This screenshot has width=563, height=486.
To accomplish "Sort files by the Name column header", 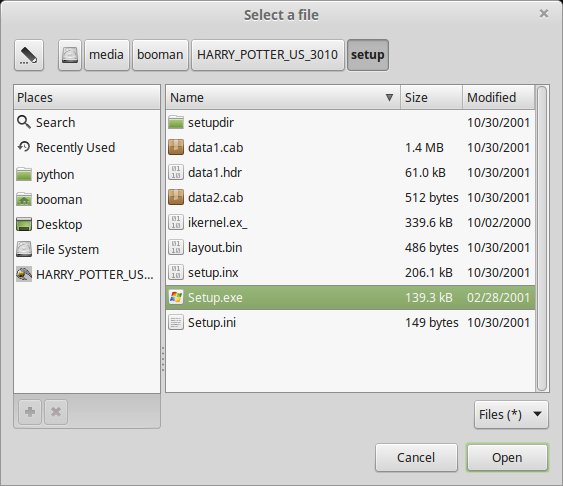I will 283,97.
